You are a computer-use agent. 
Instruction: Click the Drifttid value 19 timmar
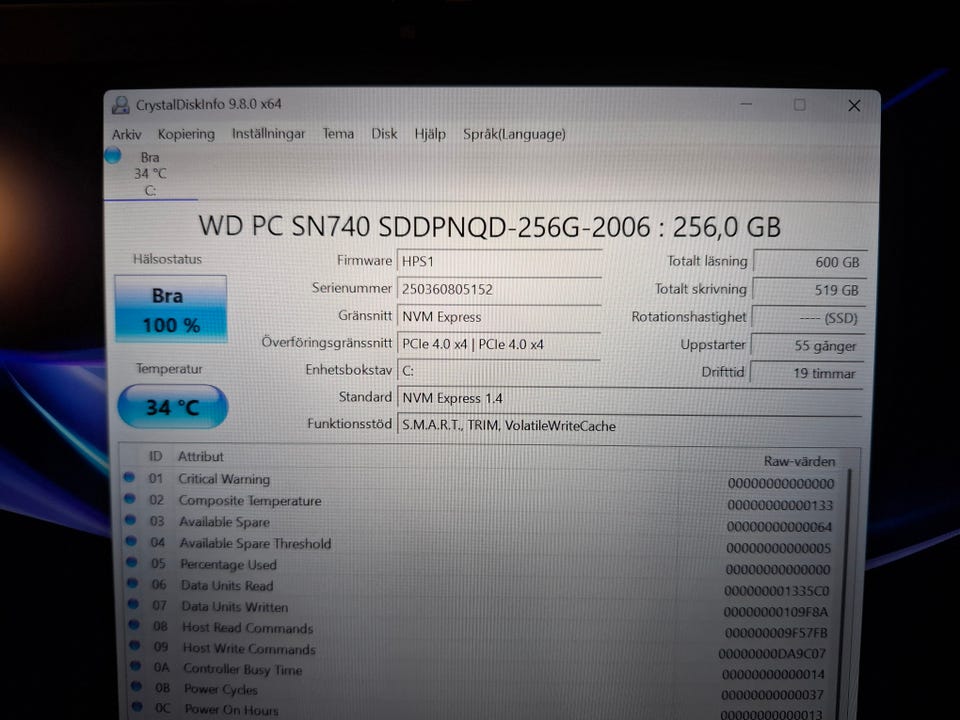click(806, 373)
